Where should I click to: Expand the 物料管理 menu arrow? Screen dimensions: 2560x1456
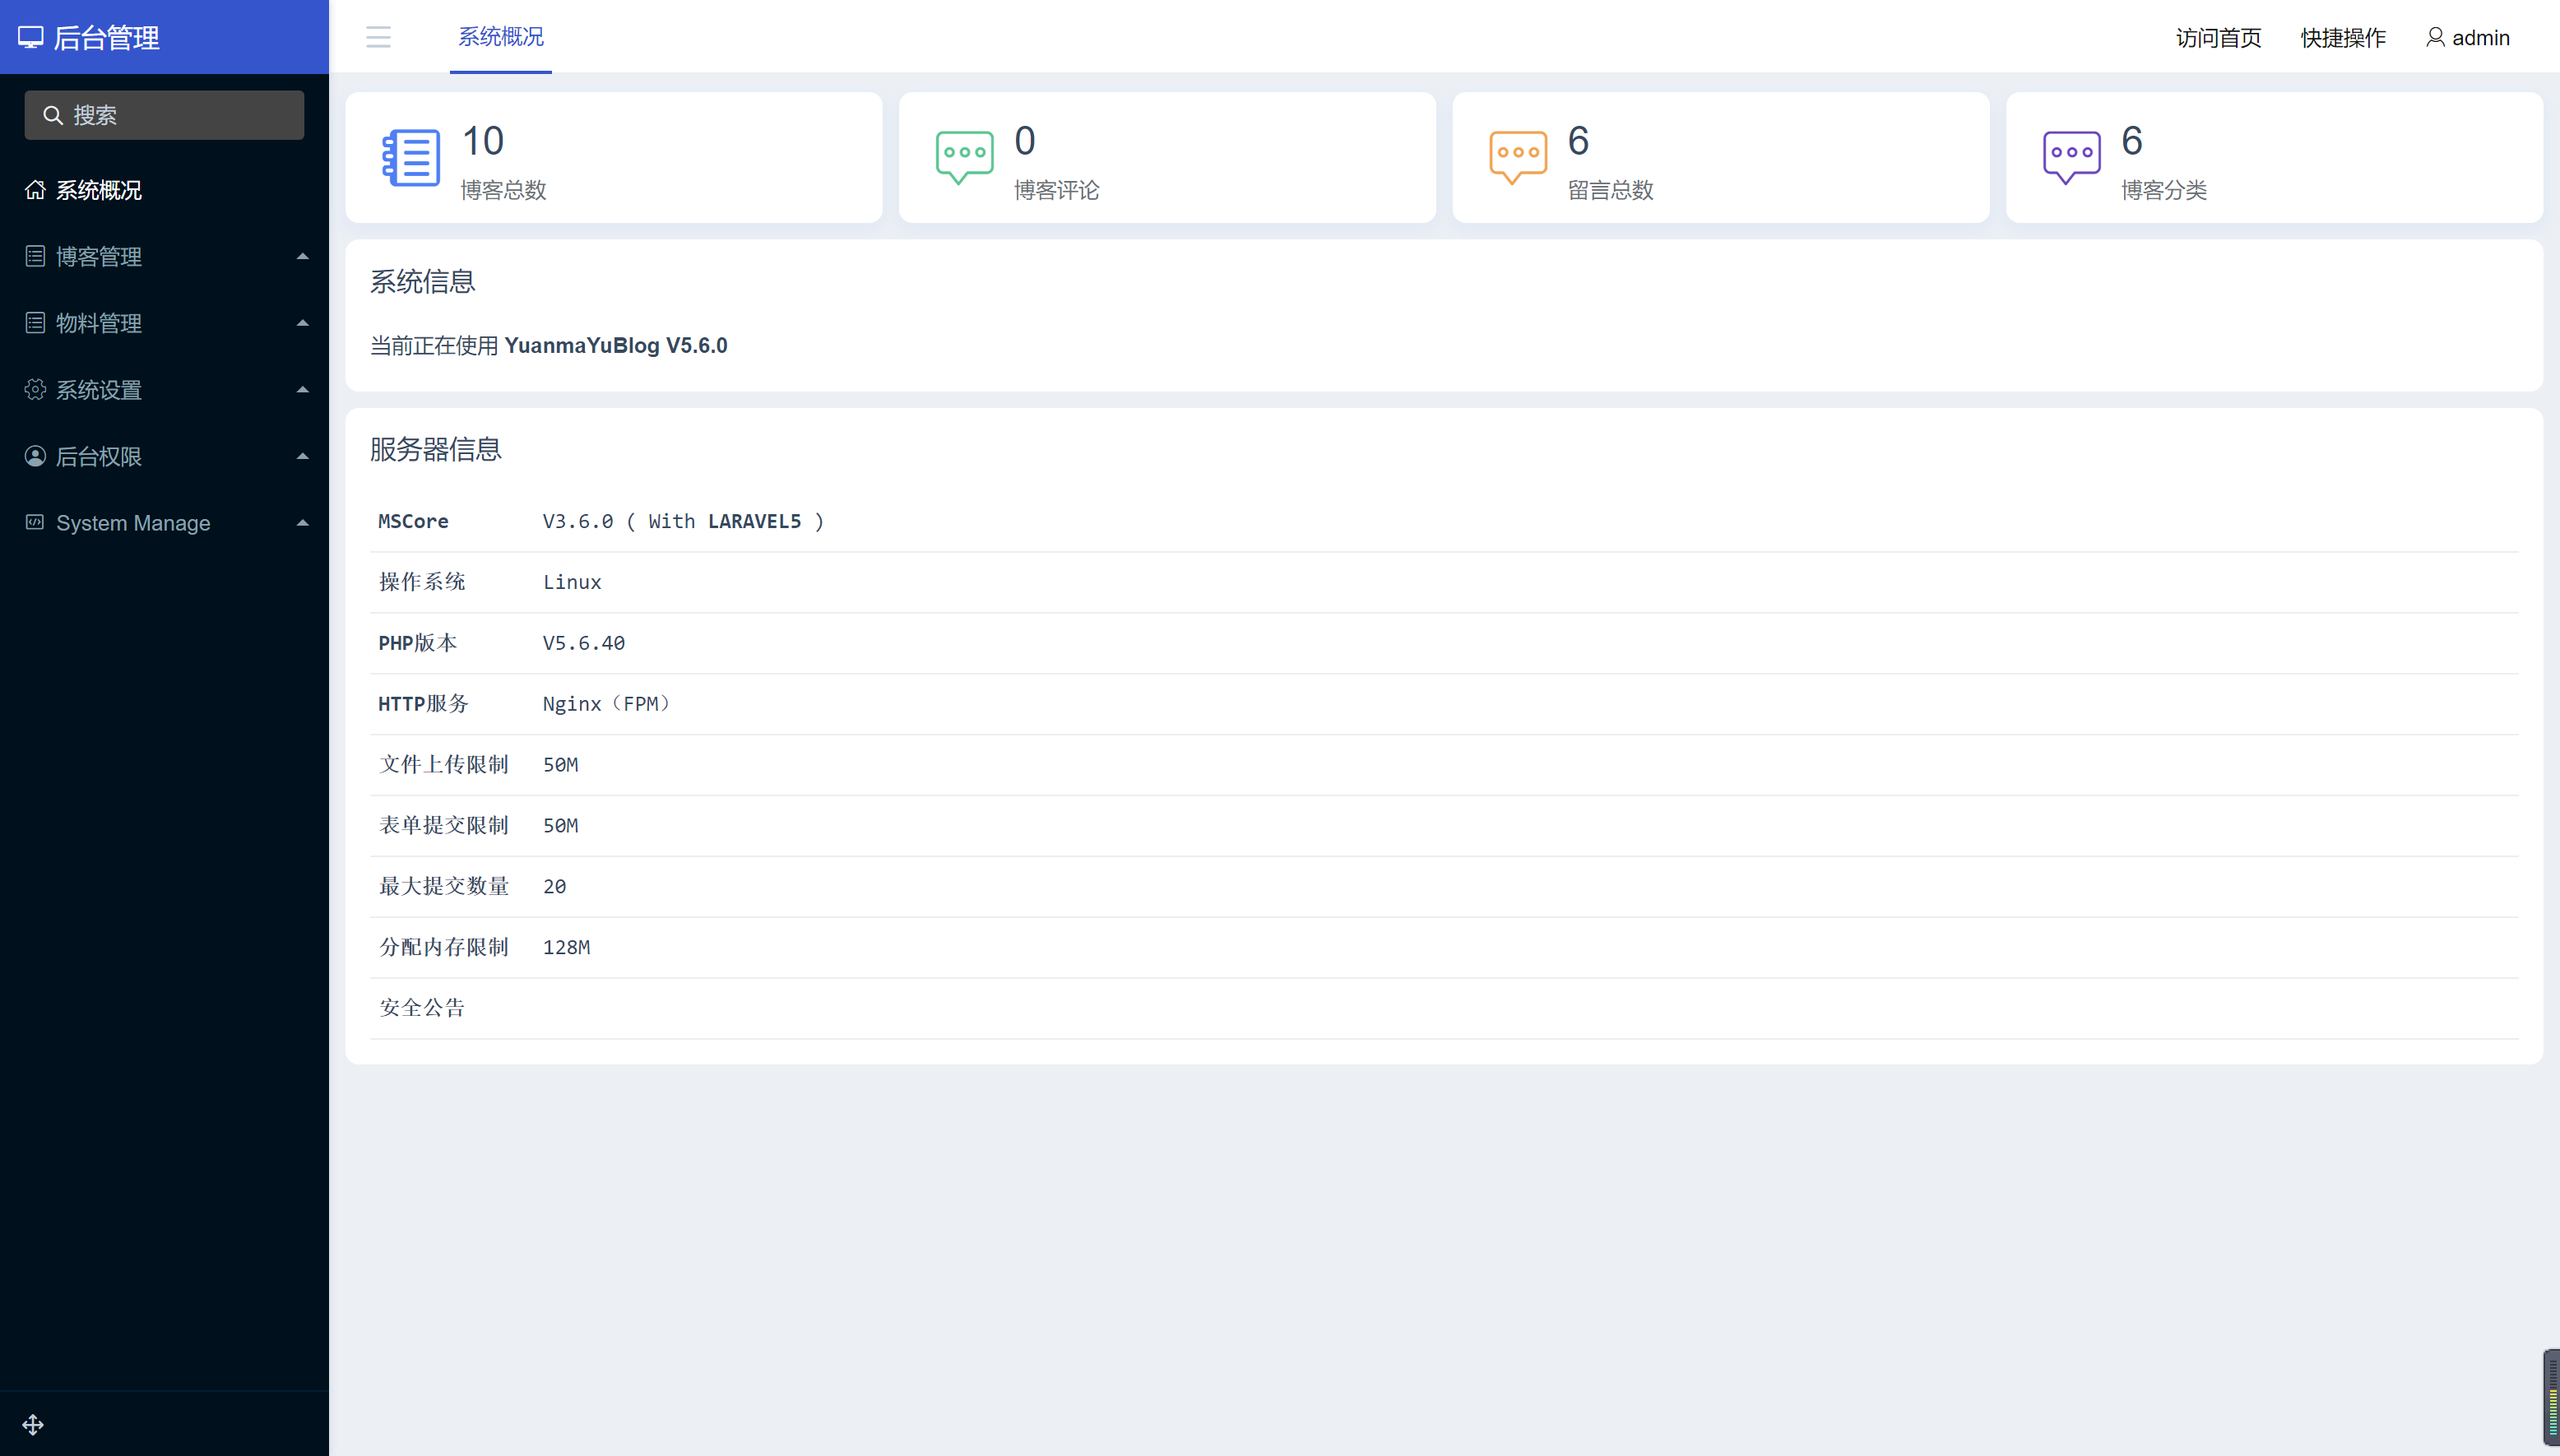tap(302, 323)
